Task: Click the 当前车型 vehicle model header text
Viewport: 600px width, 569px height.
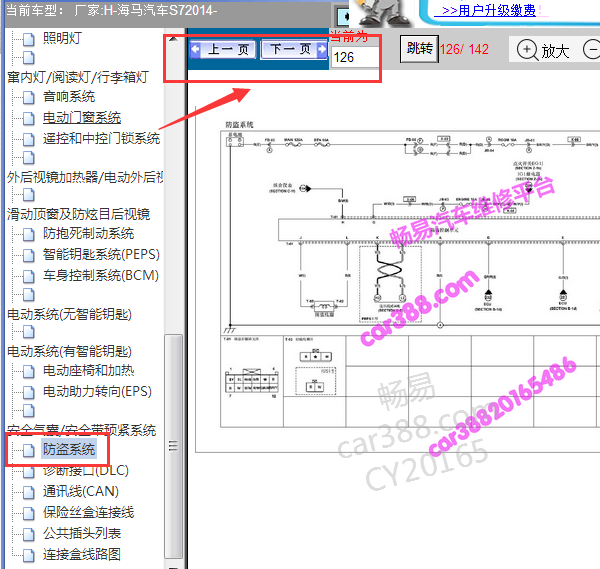Action: coord(111,10)
